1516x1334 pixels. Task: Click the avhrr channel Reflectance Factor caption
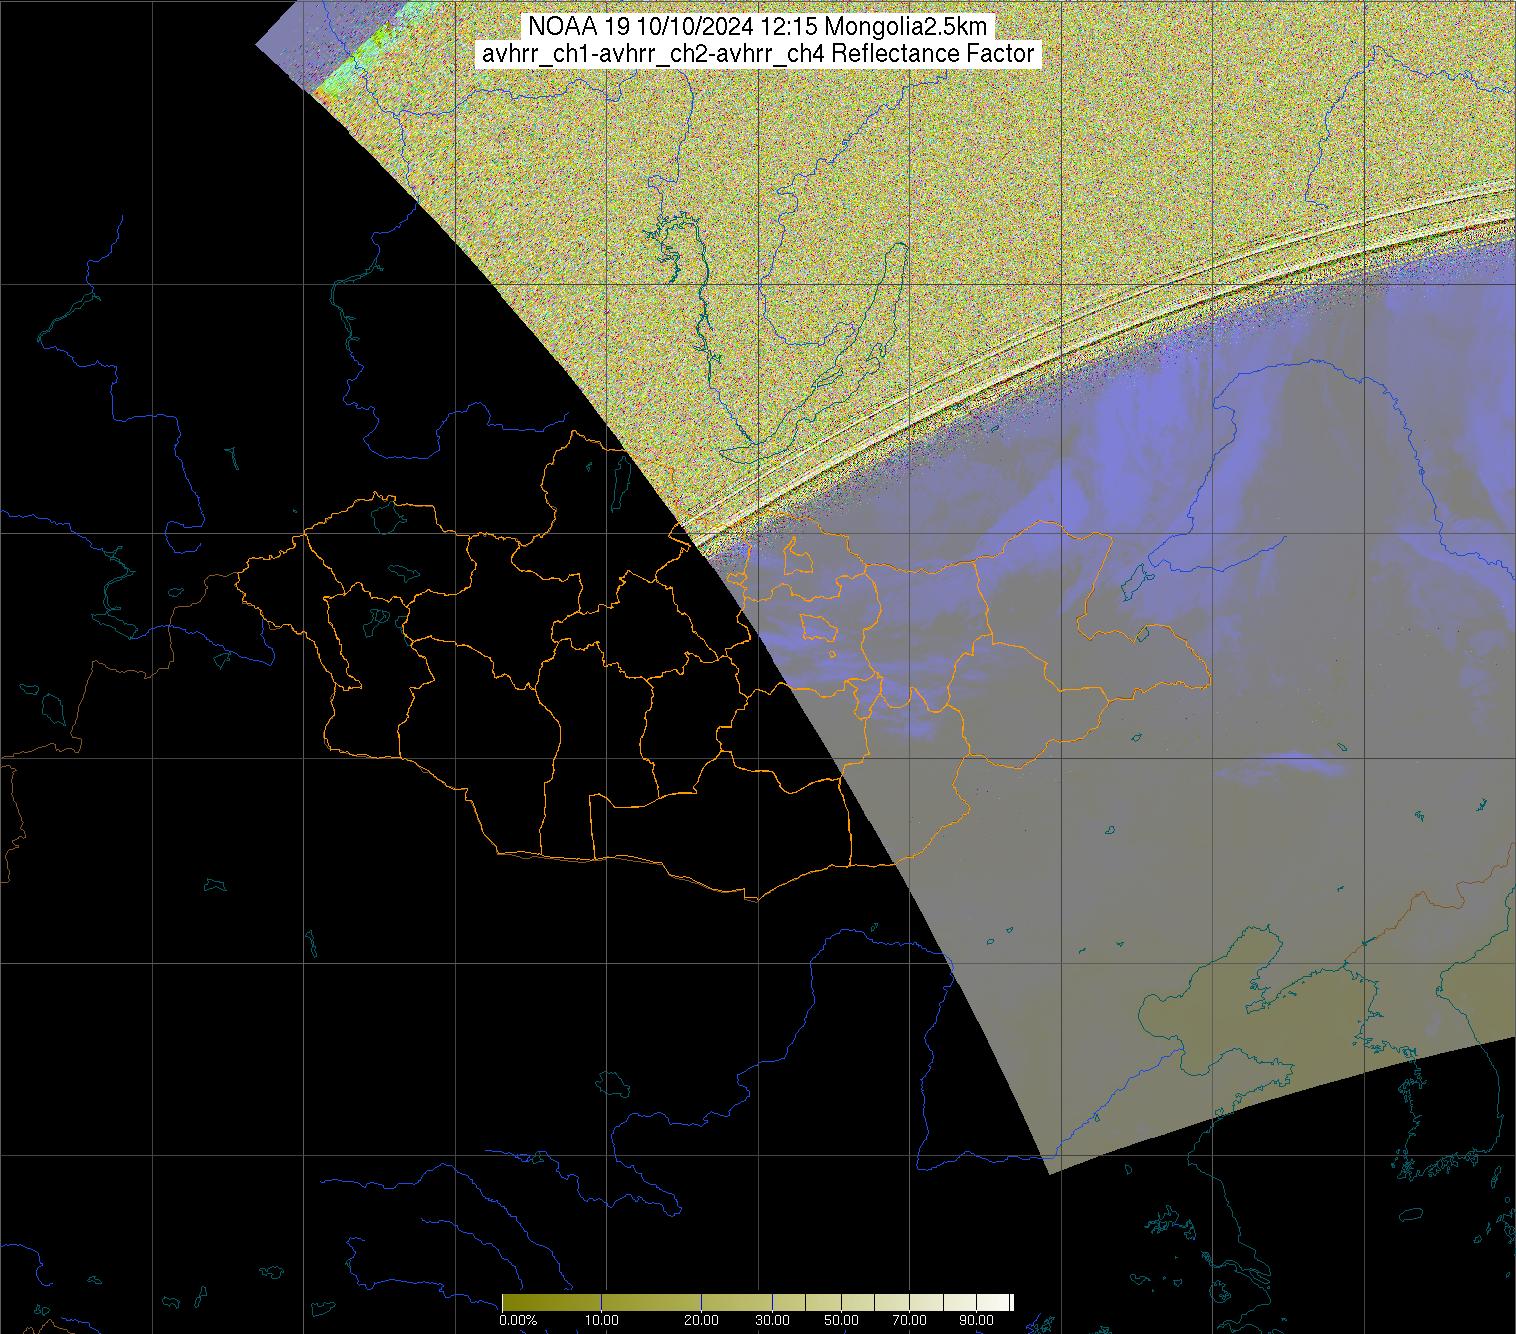coord(757,54)
